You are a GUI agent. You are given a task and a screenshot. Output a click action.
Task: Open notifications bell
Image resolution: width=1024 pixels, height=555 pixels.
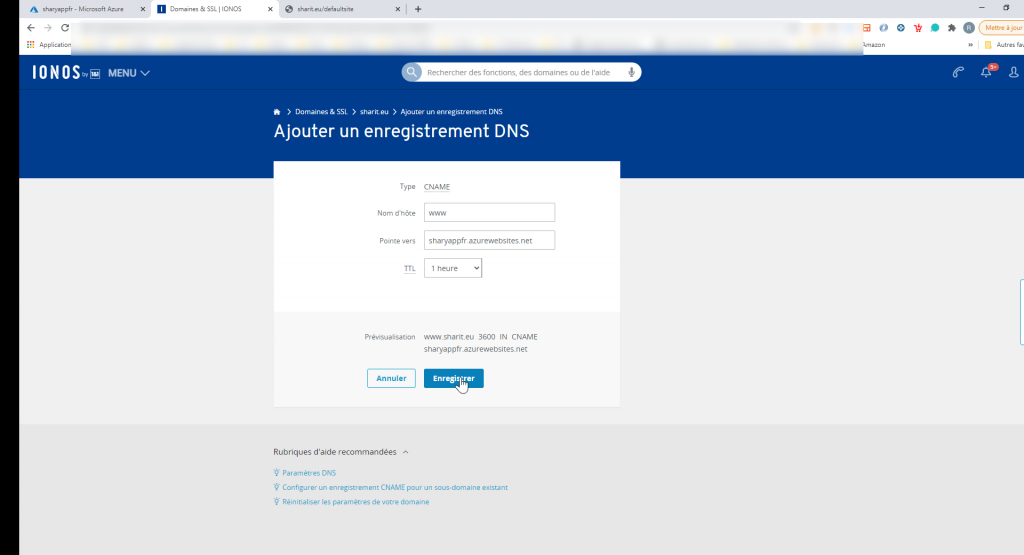pyautogui.click(x=986, y=72)
